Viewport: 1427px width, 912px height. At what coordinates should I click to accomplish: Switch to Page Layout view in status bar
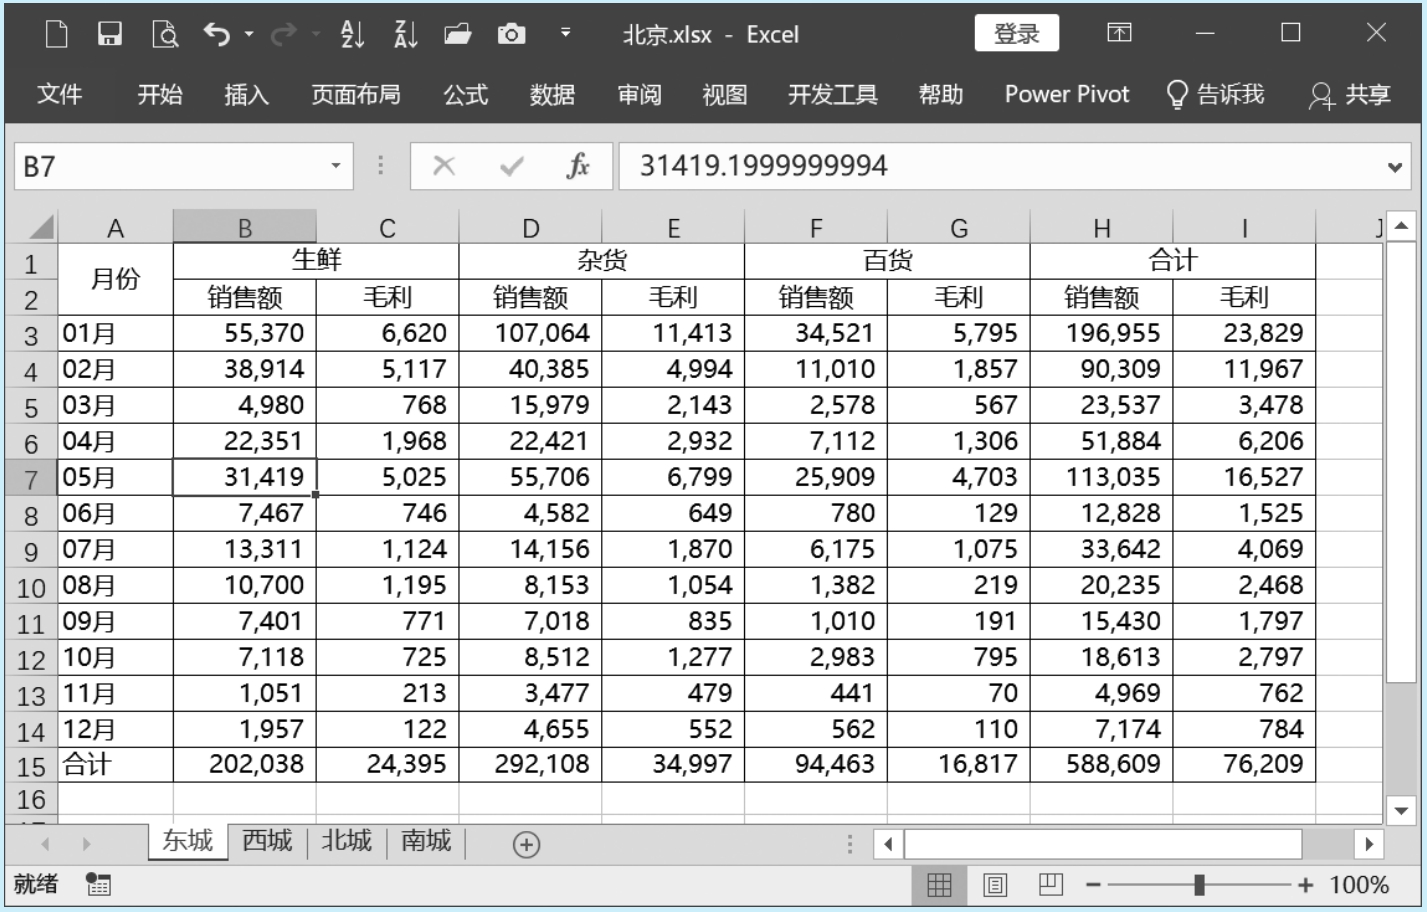(x=995, y=885)
